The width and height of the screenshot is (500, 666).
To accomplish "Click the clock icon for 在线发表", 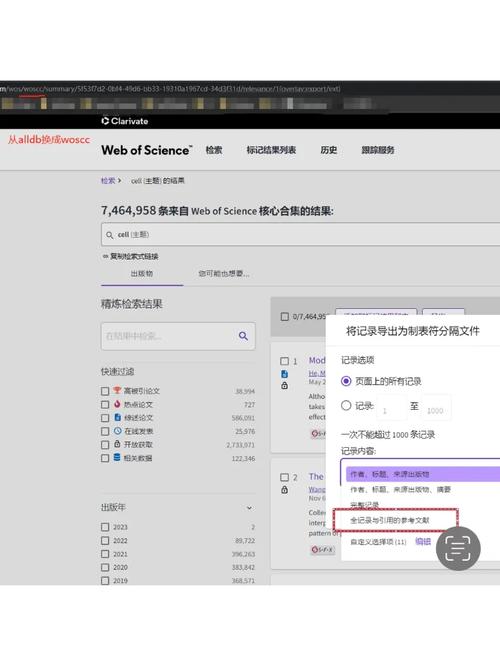I will click(x=118, y=431).
